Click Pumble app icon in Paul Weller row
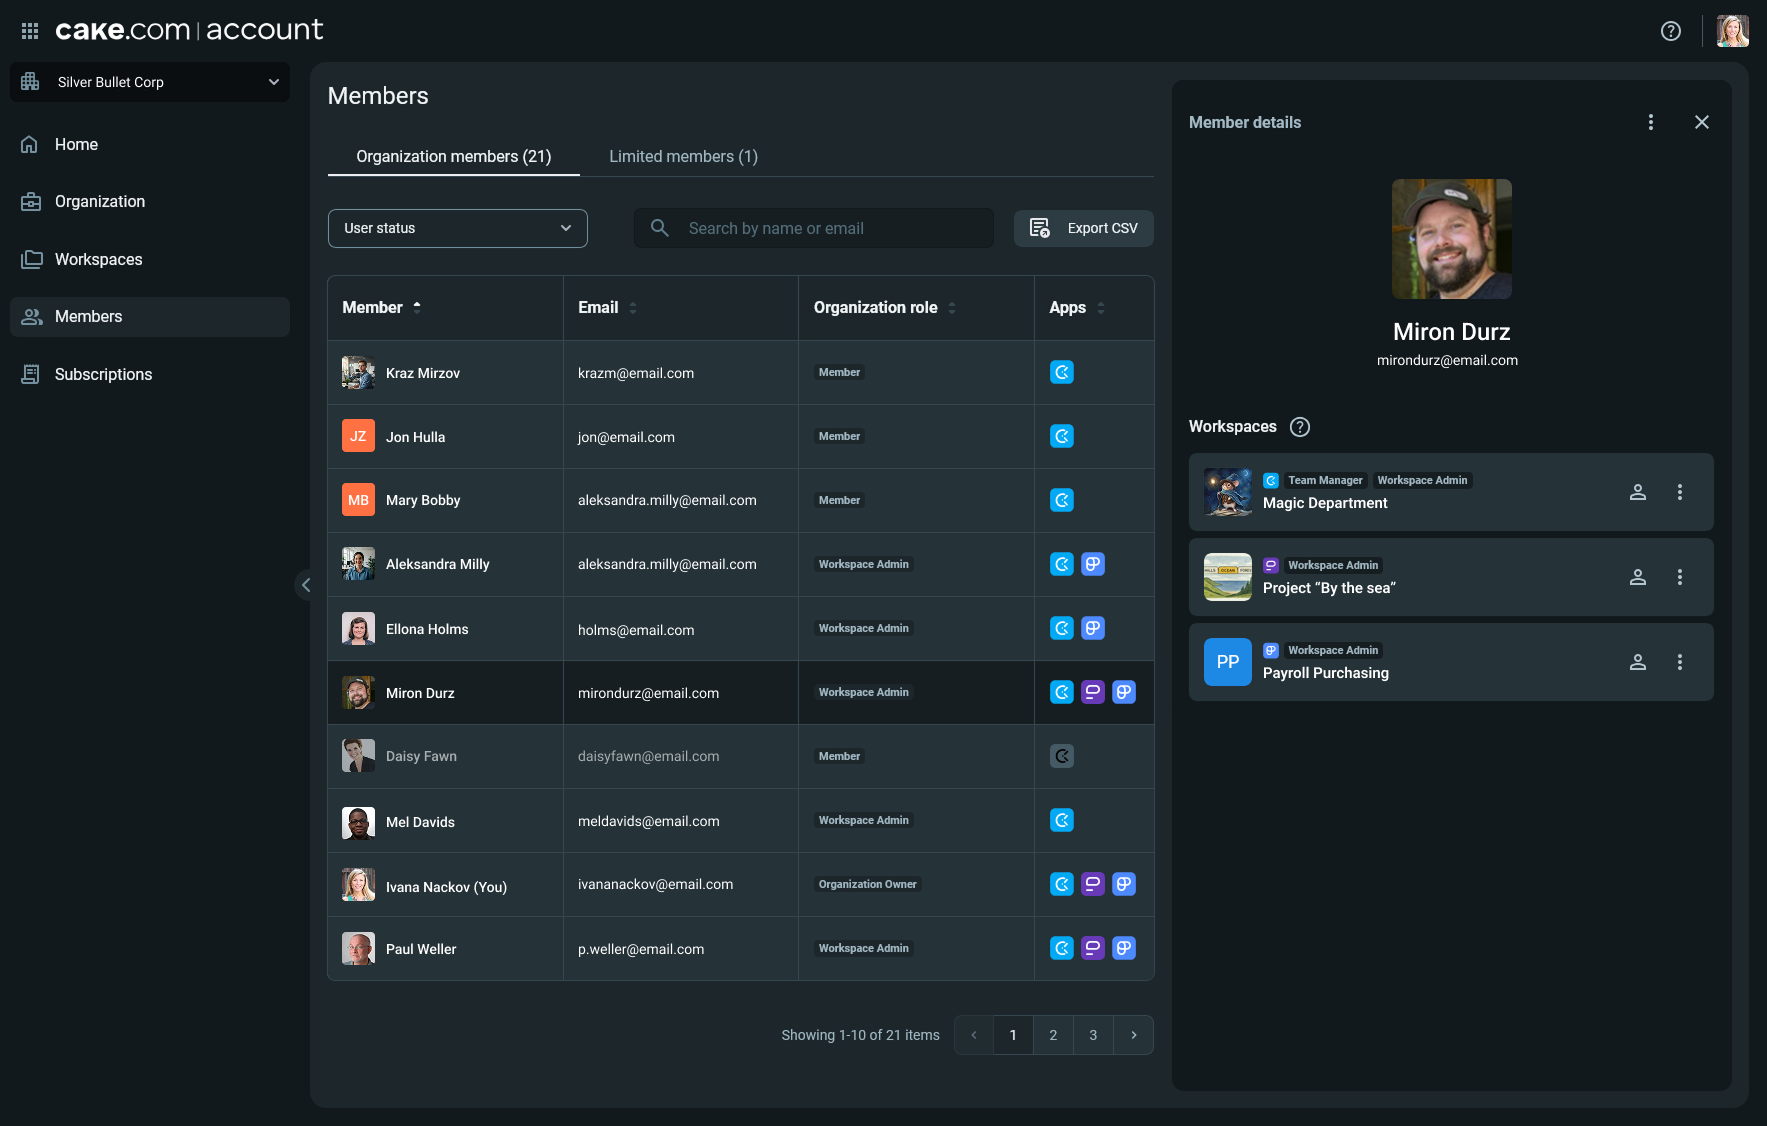 [x=1093, y=949]
